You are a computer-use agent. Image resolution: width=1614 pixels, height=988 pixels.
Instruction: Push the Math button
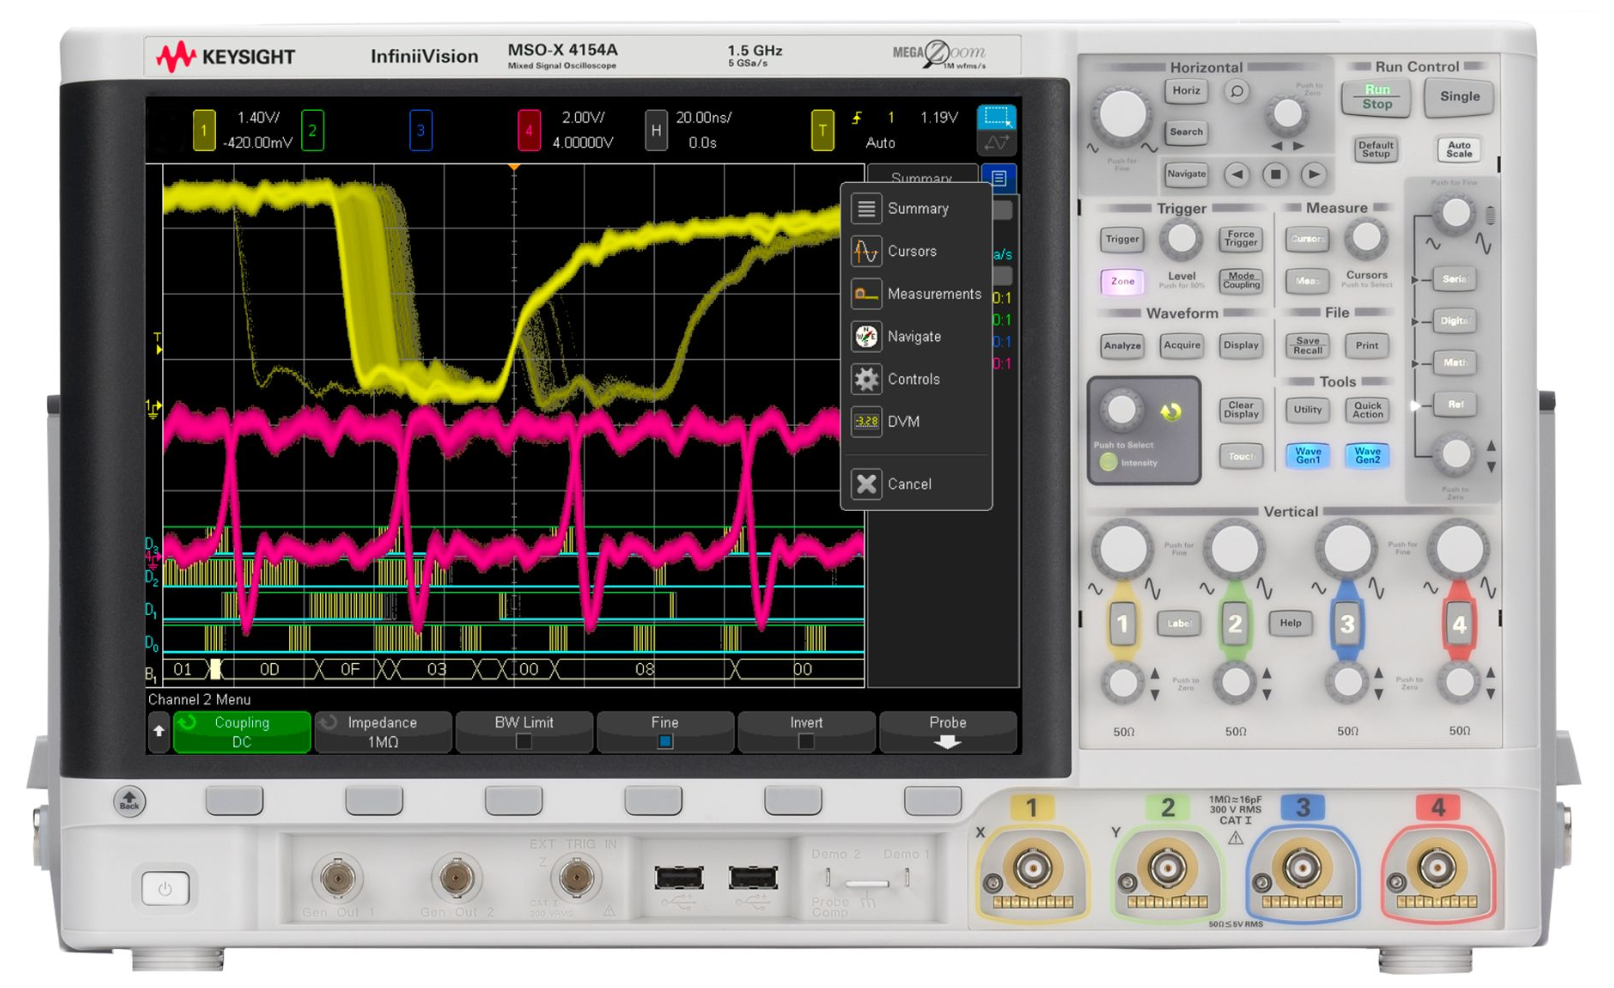[x=1454, y=363]
